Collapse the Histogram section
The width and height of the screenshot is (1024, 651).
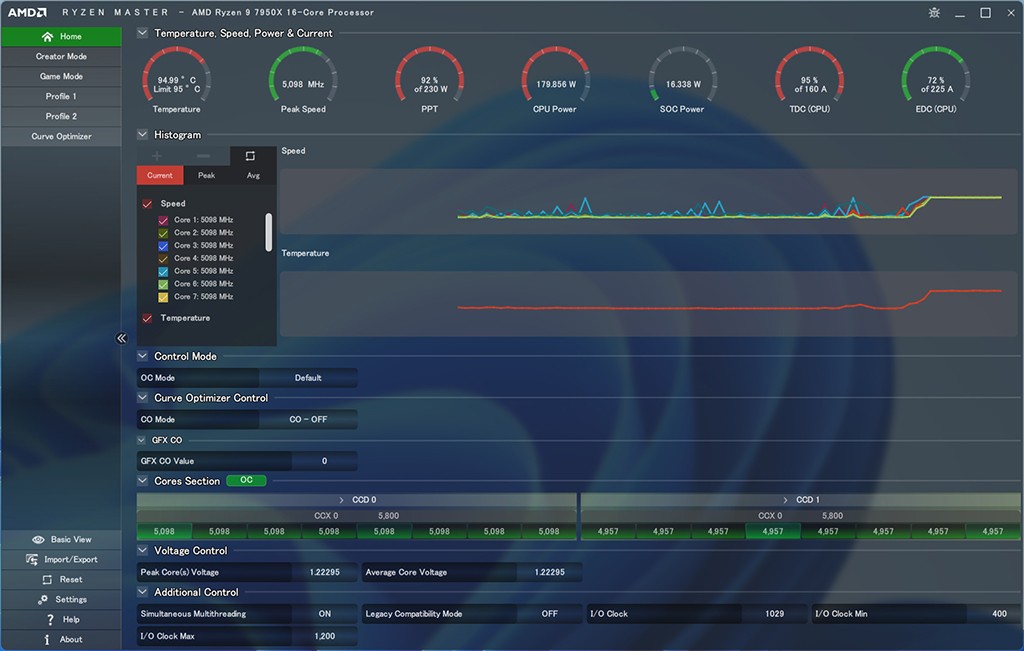142,135
